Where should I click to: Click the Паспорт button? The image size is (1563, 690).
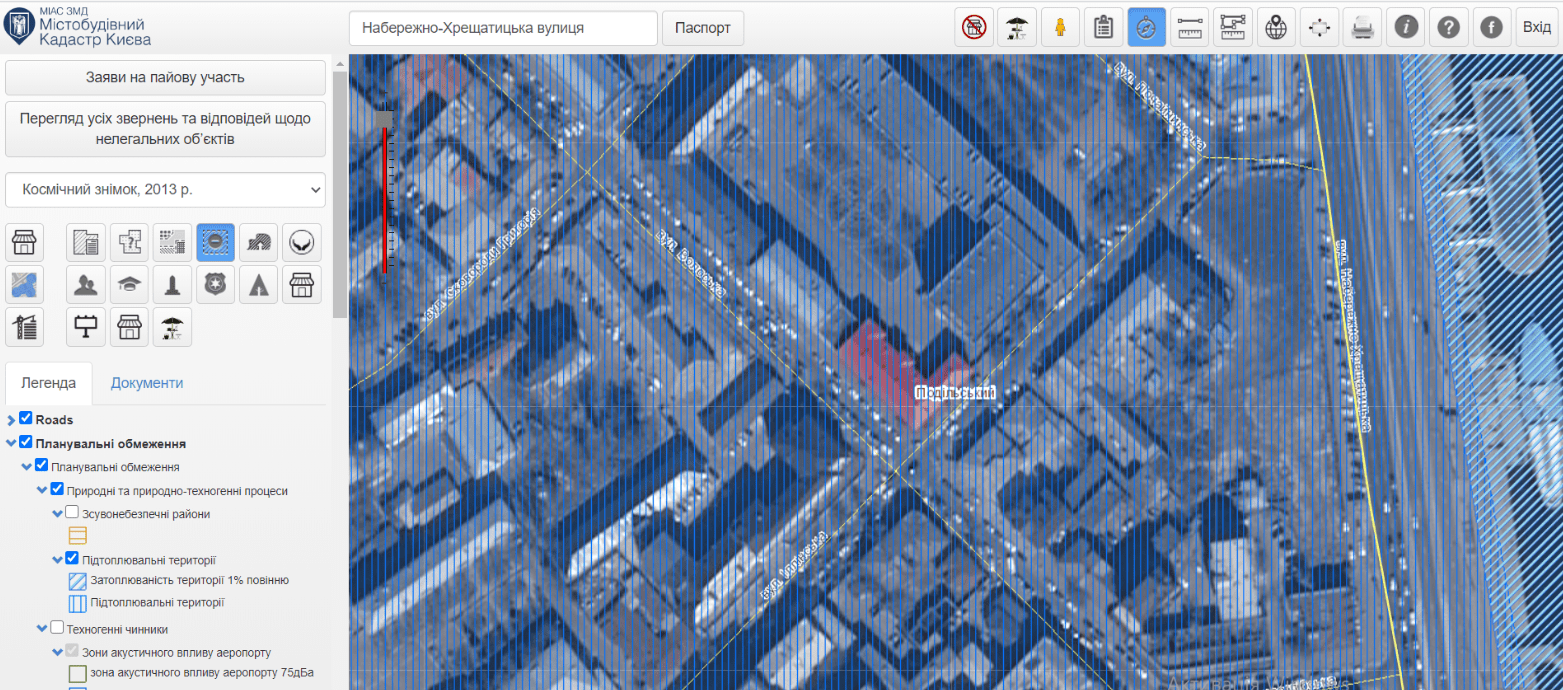click(703, 28)
